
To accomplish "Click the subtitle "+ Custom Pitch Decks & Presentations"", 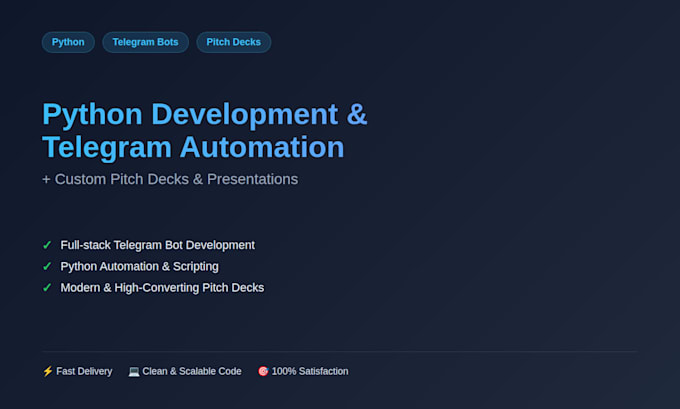I will point(170,179).
